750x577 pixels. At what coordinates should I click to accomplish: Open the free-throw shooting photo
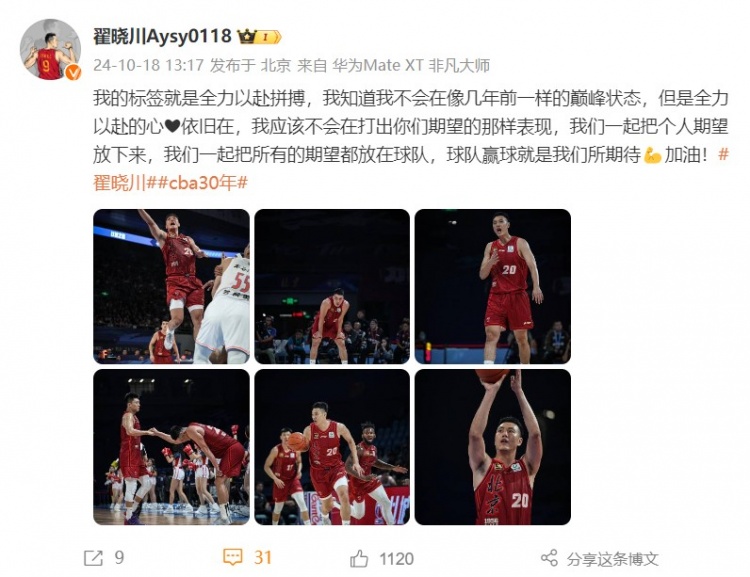coord(493,447)
